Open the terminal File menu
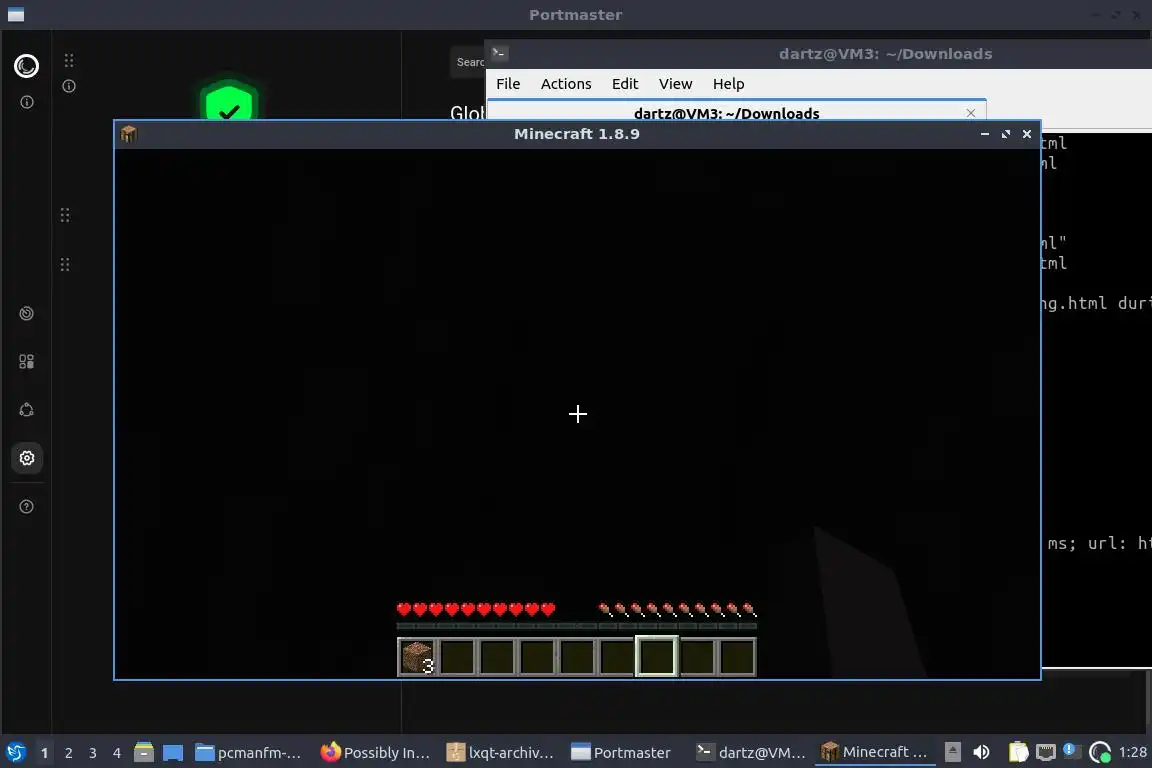The image size is (1152, 768). pyautogui.click(x=508, y=84)
